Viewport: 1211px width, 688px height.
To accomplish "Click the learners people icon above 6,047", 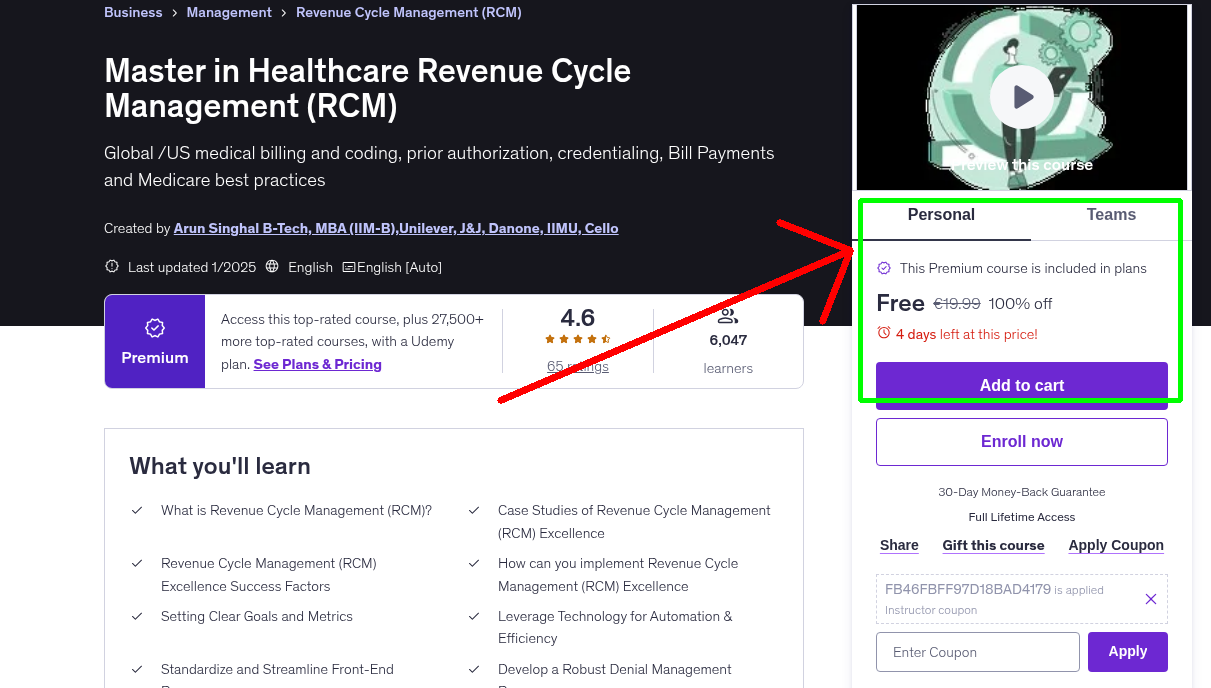I will 727,315.
